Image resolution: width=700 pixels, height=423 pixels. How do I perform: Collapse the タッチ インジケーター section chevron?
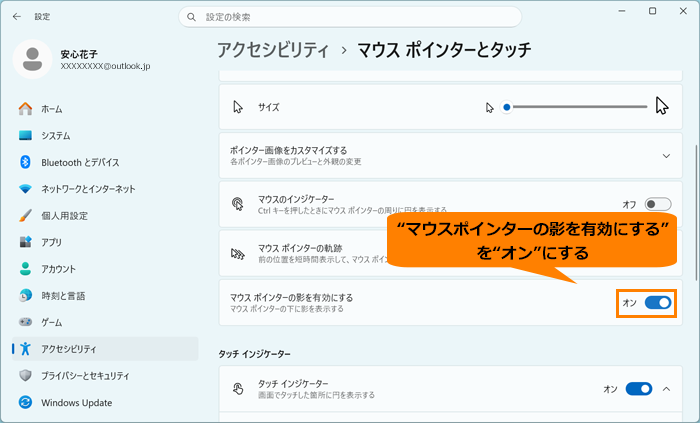[666, 389]
